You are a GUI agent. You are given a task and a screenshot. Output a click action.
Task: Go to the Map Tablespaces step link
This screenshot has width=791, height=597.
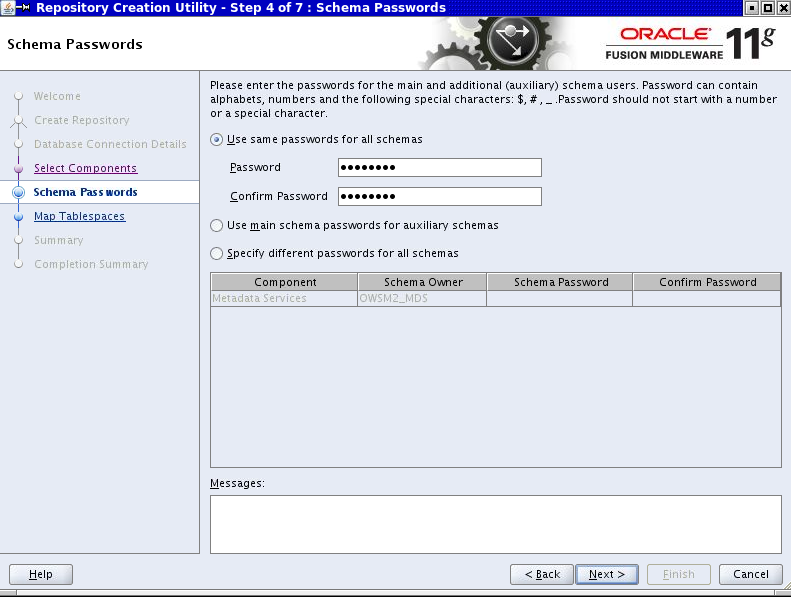click(79, 216)
